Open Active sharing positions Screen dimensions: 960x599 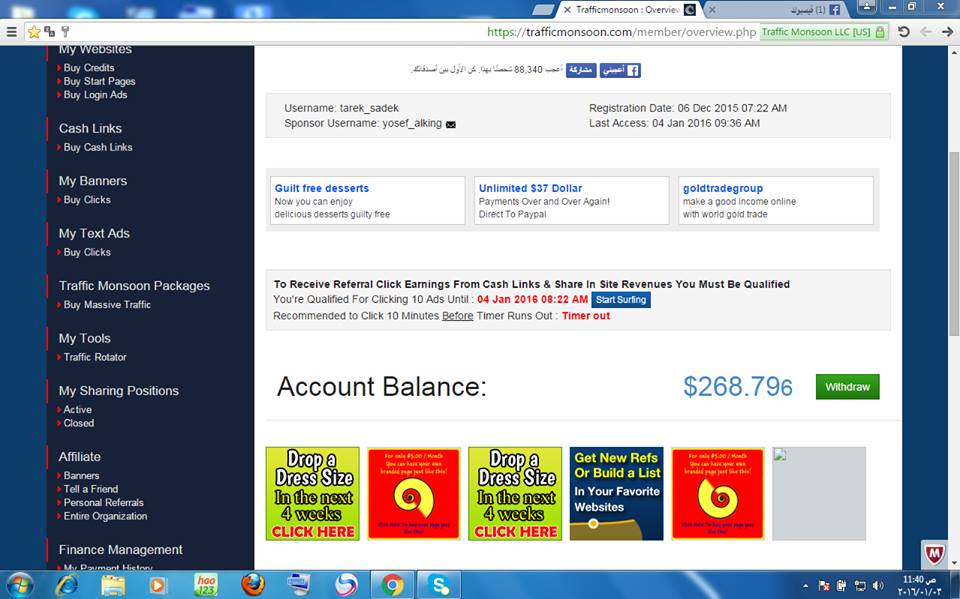click(78, 410)
